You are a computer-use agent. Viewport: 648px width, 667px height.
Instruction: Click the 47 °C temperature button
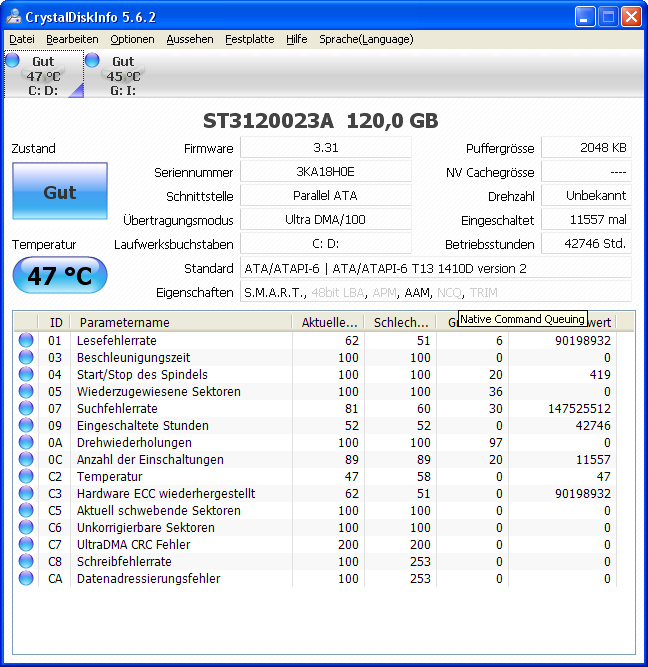point(60,275)
